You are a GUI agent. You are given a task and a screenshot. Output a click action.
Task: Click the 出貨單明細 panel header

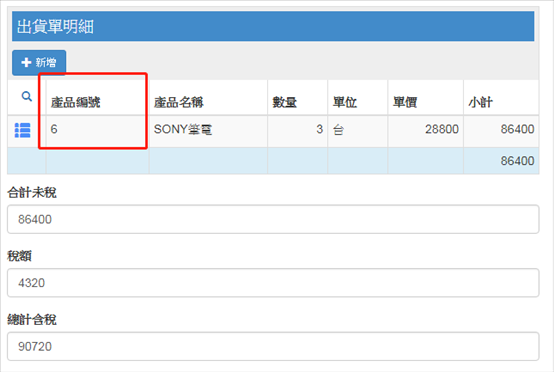pyautogui.click(x=273, y=26)
